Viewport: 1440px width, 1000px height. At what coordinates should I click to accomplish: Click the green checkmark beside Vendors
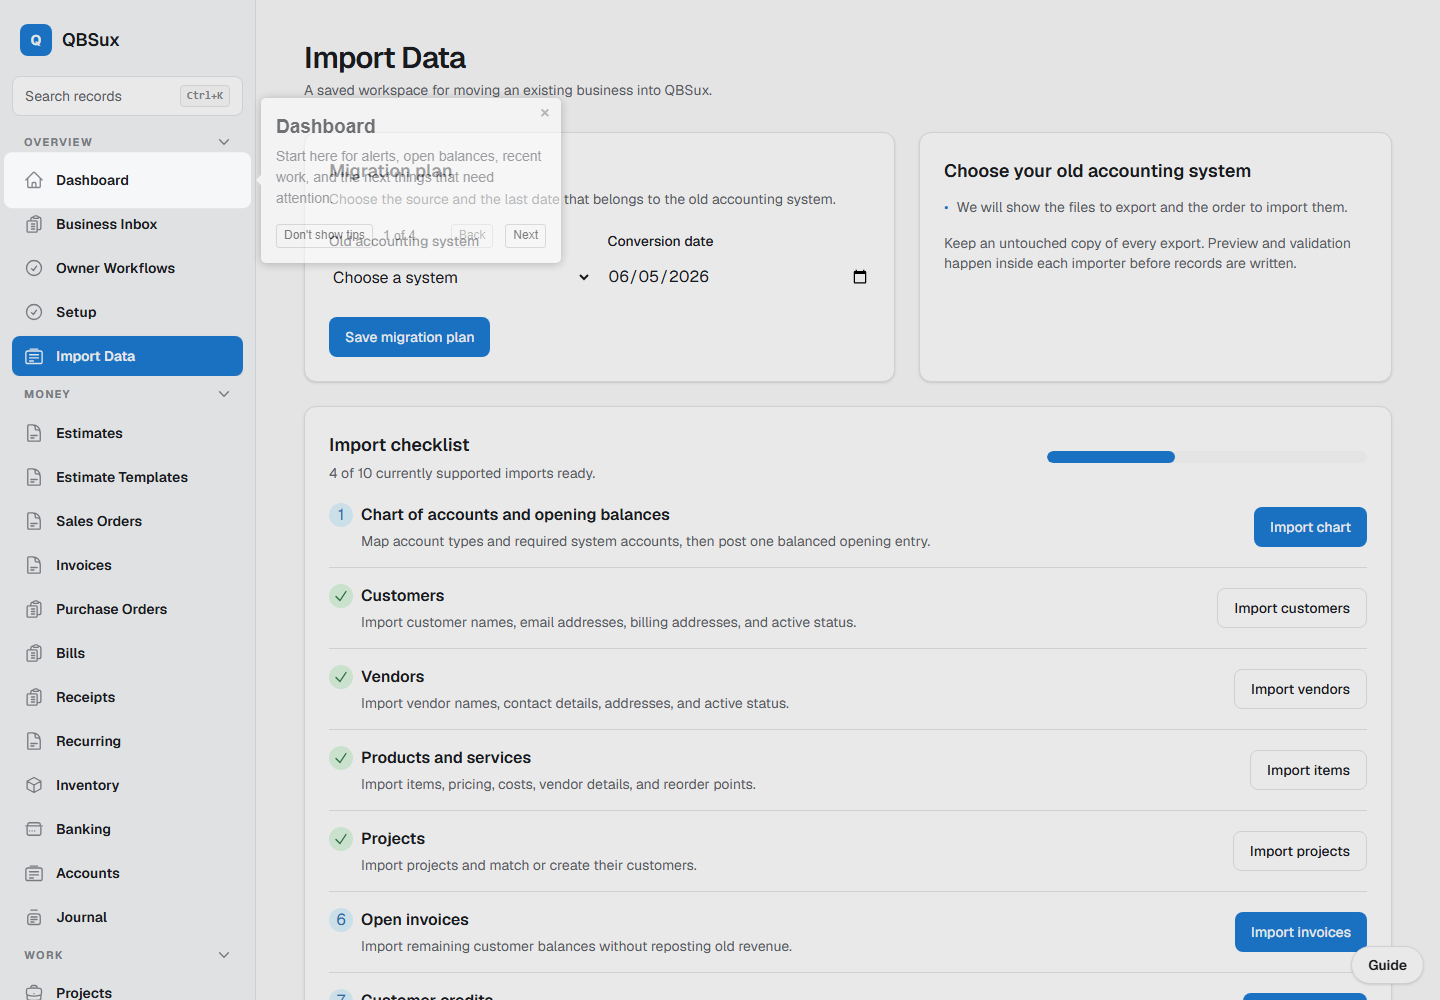341,677
